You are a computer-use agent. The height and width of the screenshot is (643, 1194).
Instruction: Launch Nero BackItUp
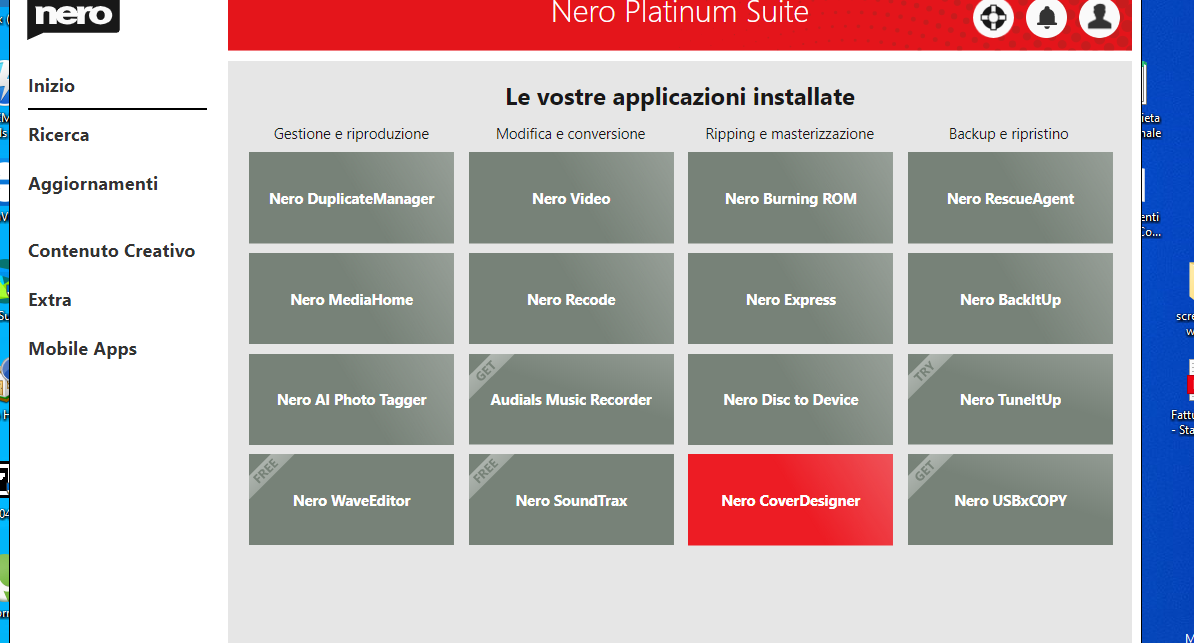pos(1010,299)
